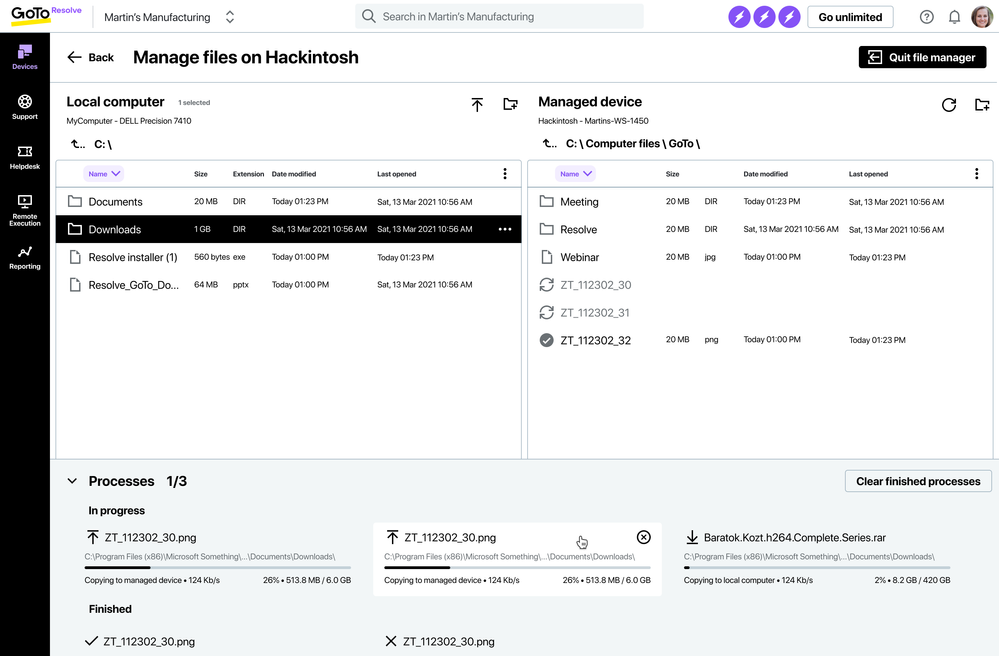Click the checkmark icon for ZT_112302_32
Viewport: 999px width, 656px height.
click(547, 340)
